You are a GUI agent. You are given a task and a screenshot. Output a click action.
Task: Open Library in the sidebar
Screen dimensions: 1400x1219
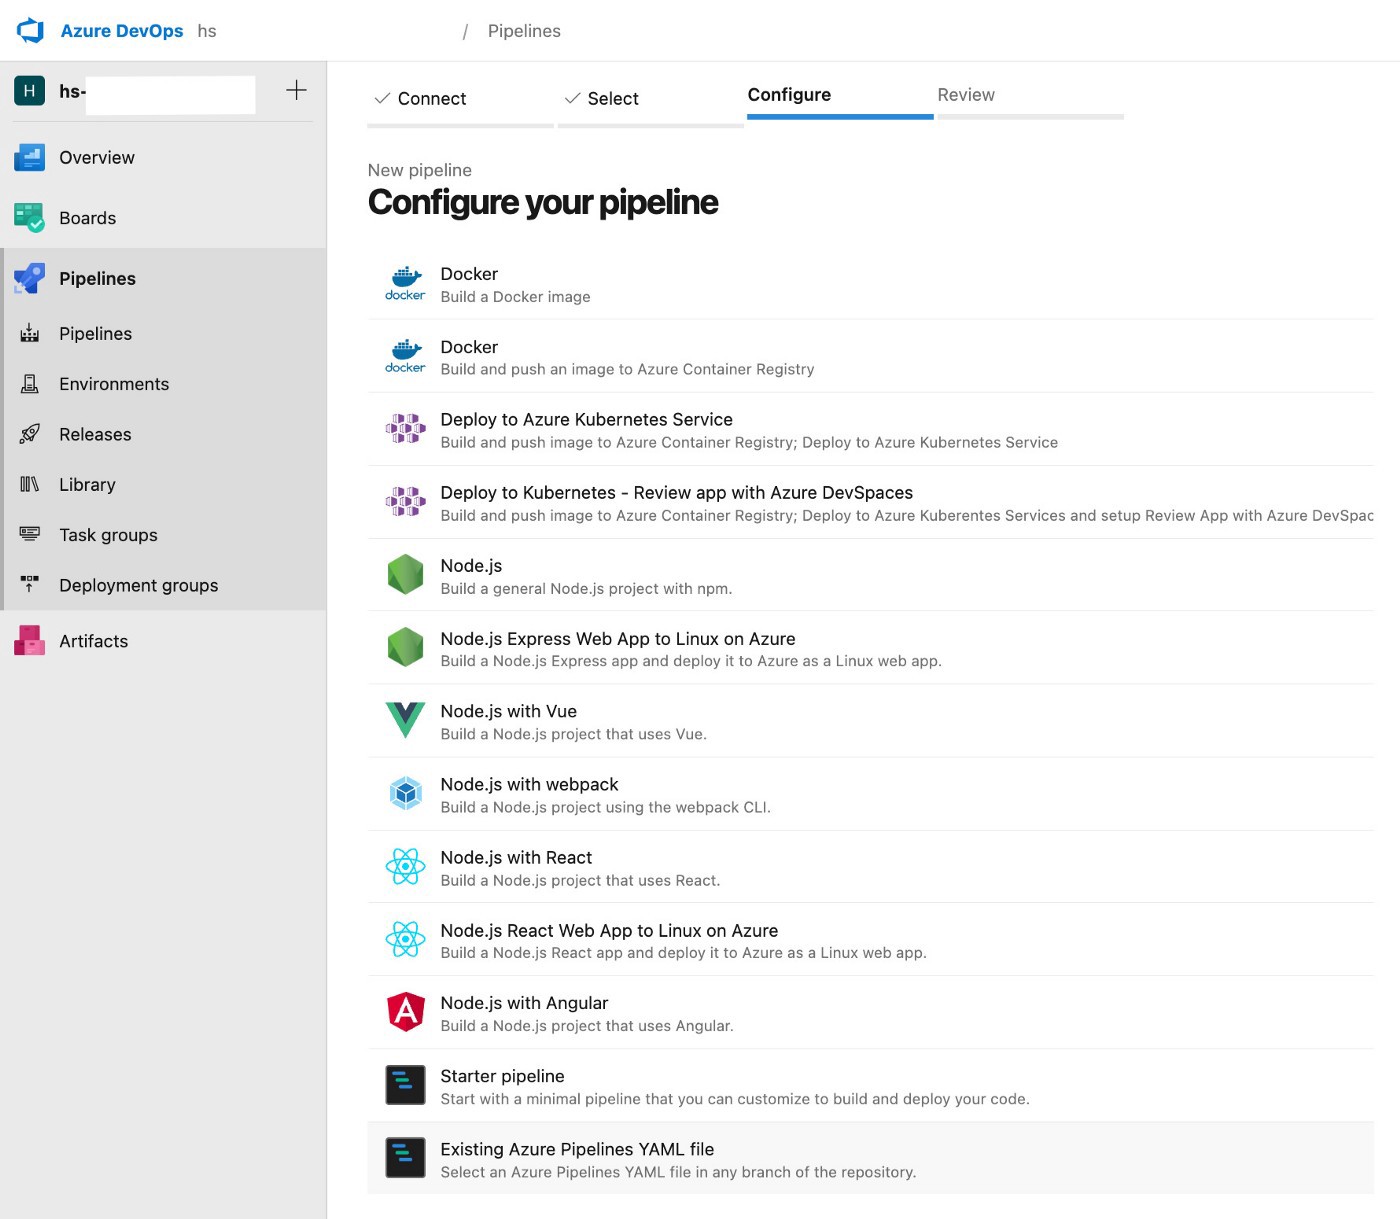pyautogui.click(x=163, y=484)
